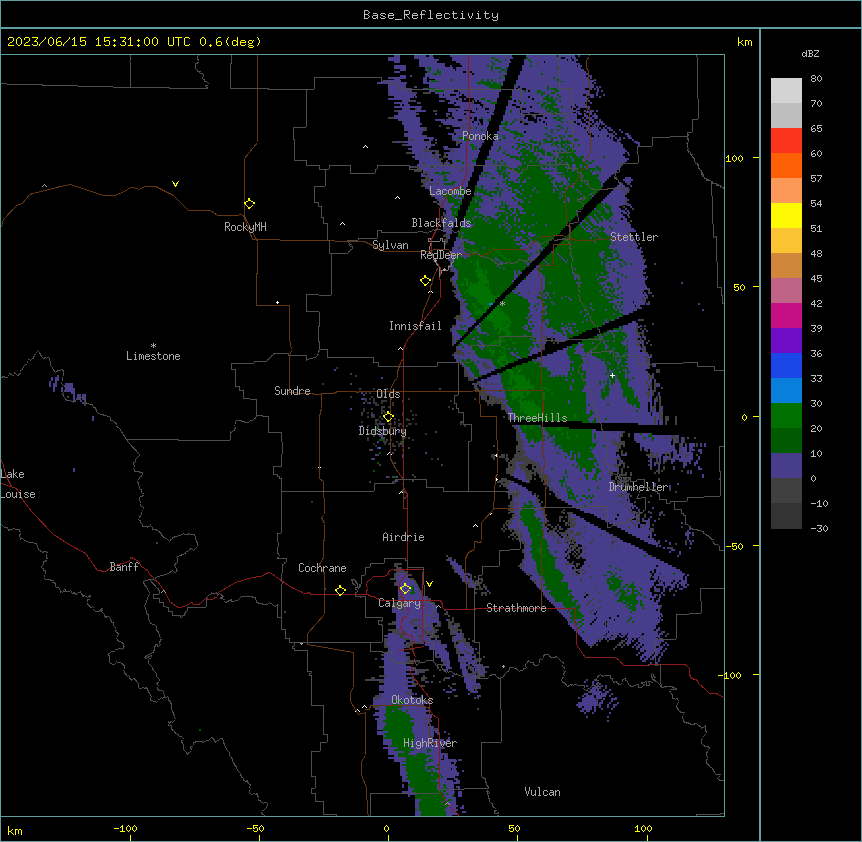
Task: Select the Cochrane town label
Action: coord(322,568)
